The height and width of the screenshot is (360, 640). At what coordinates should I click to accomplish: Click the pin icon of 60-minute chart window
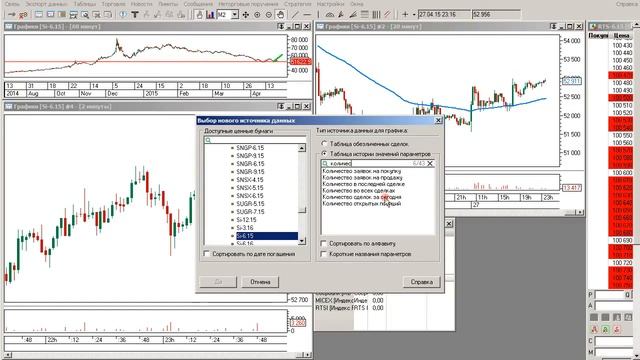pyautogui.click(x=281, y=27)
